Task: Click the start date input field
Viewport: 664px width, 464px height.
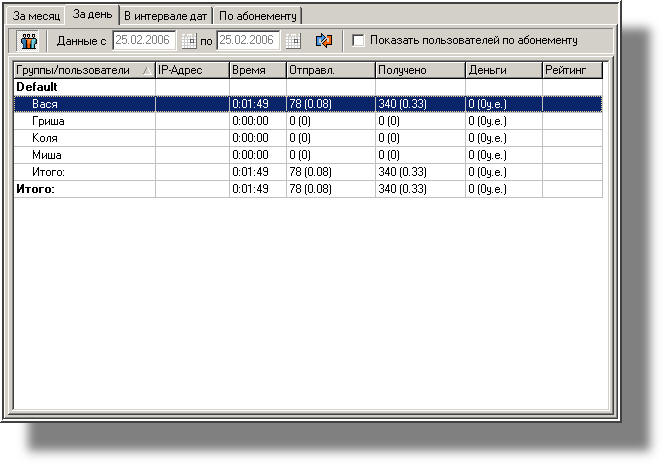Action: tap(143, 41)
